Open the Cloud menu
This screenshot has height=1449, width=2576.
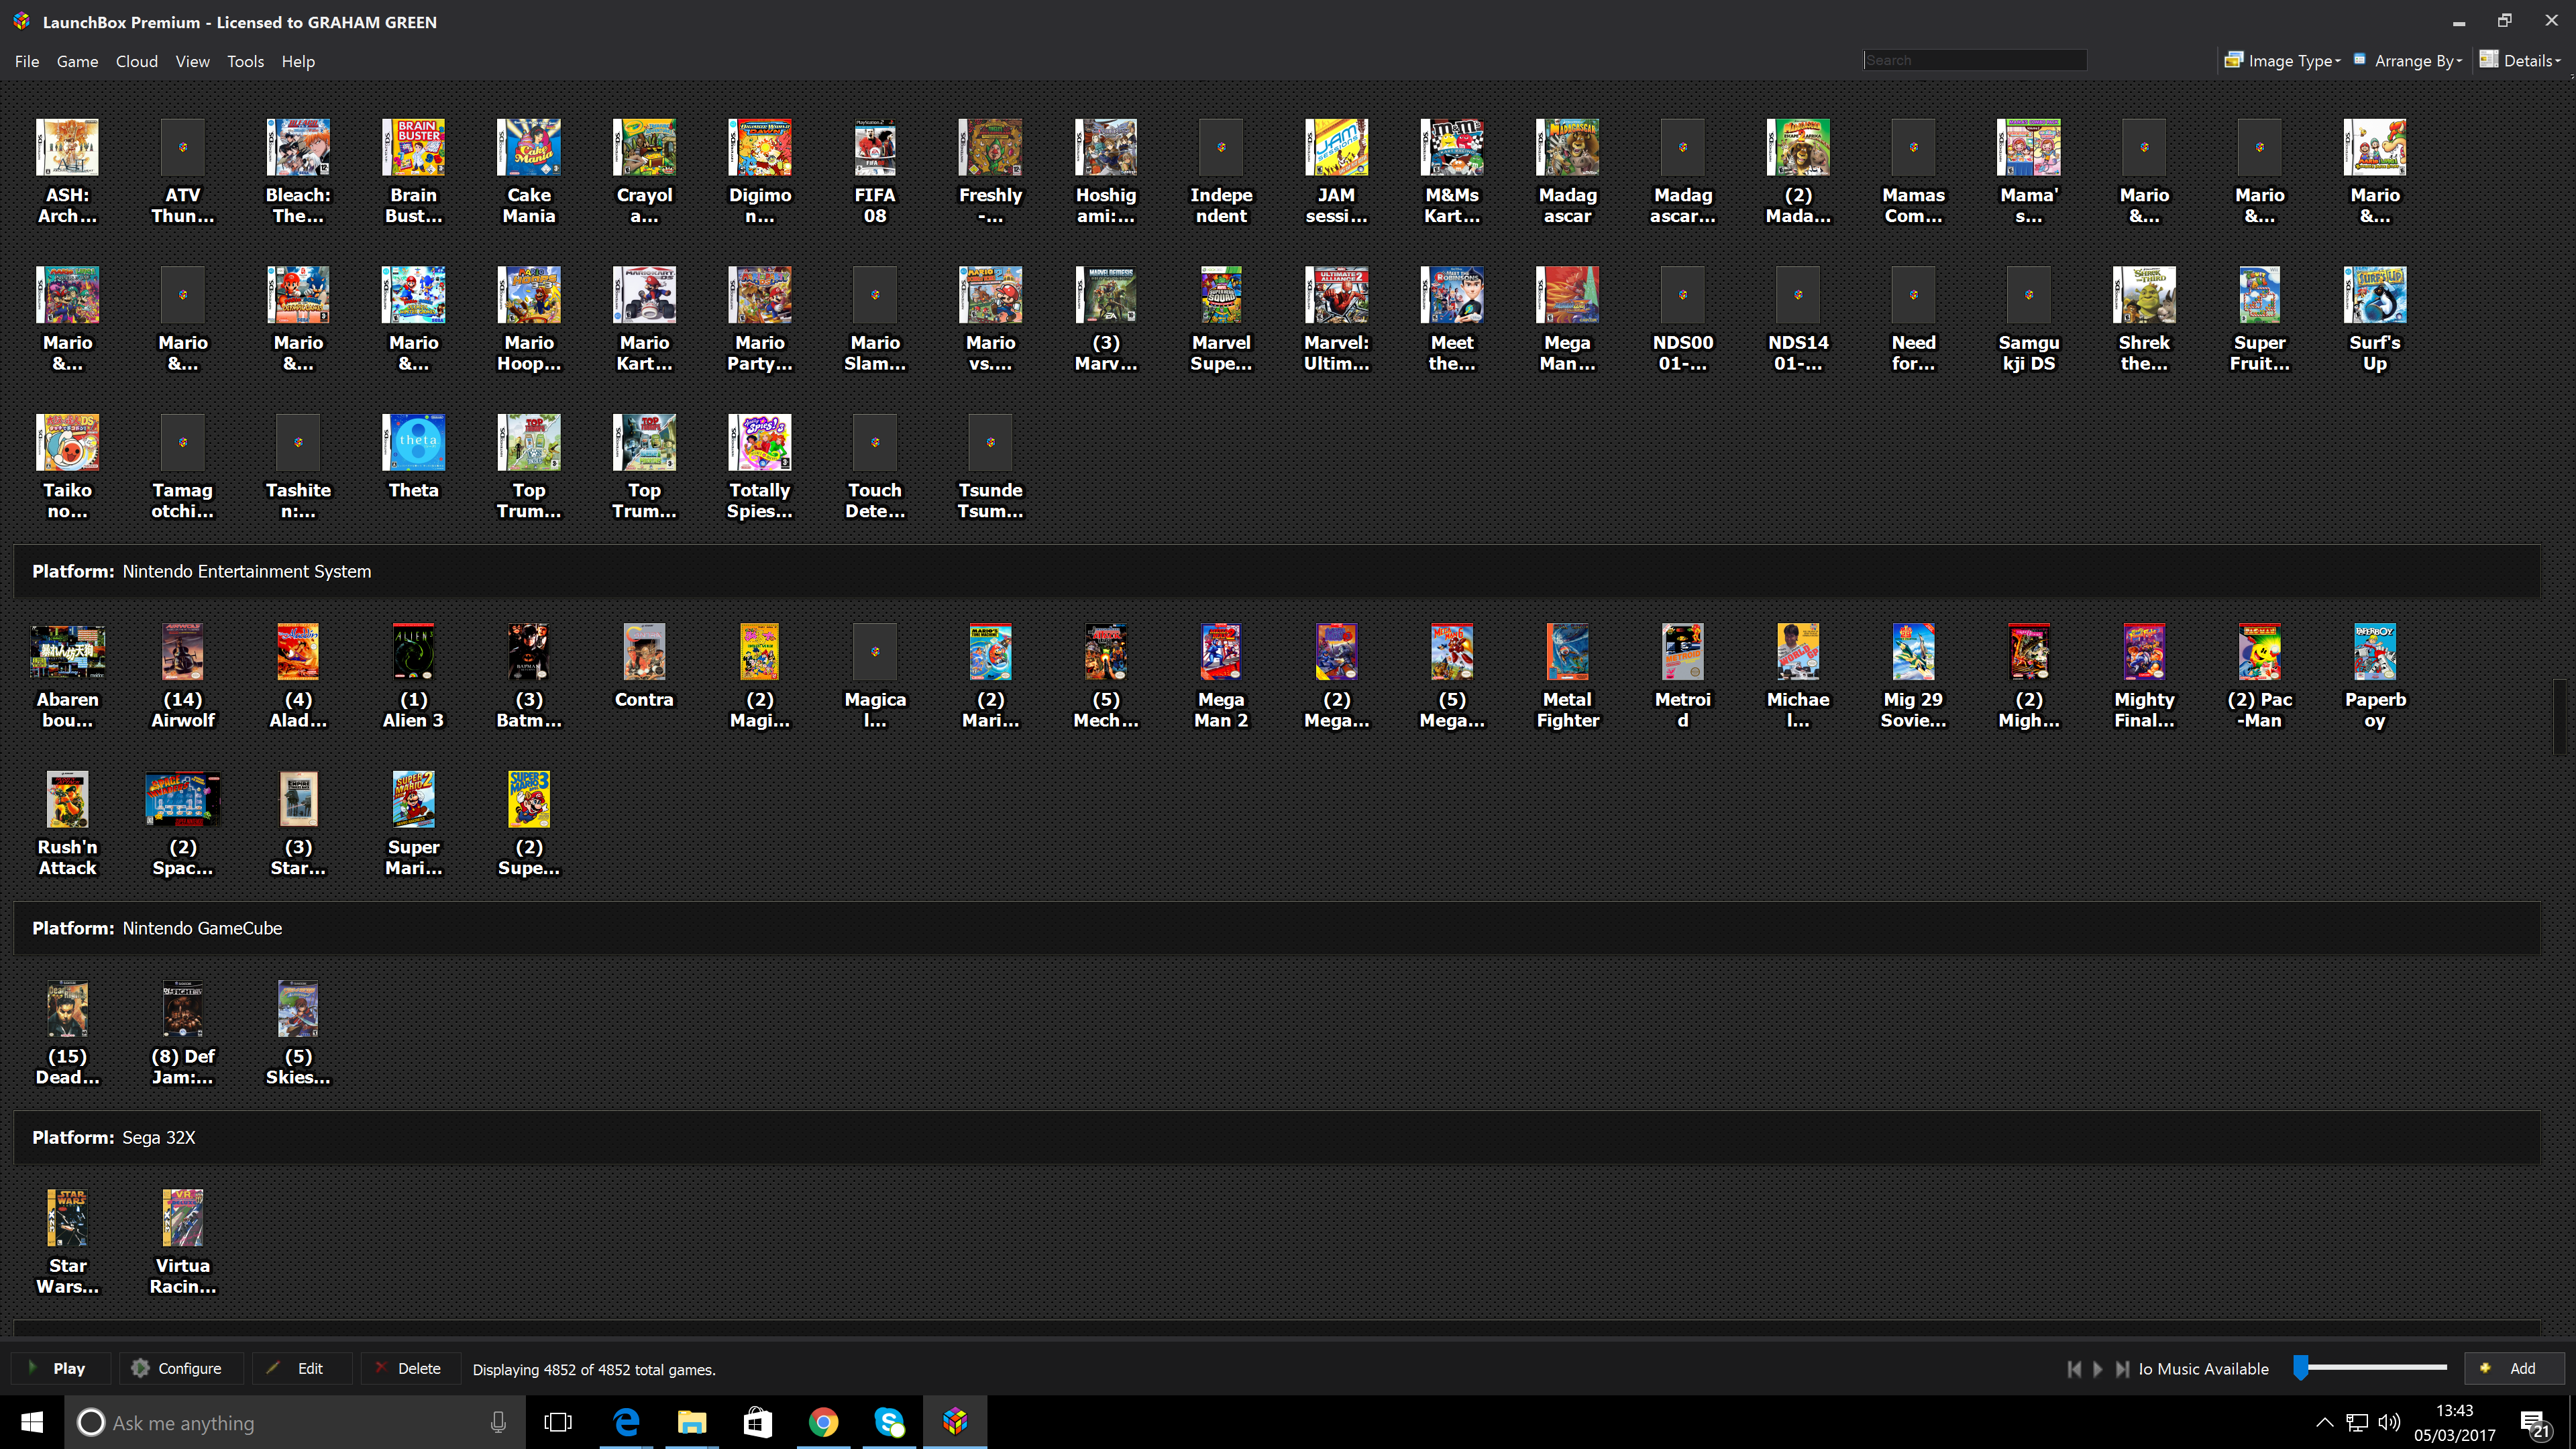pos(137,61)
